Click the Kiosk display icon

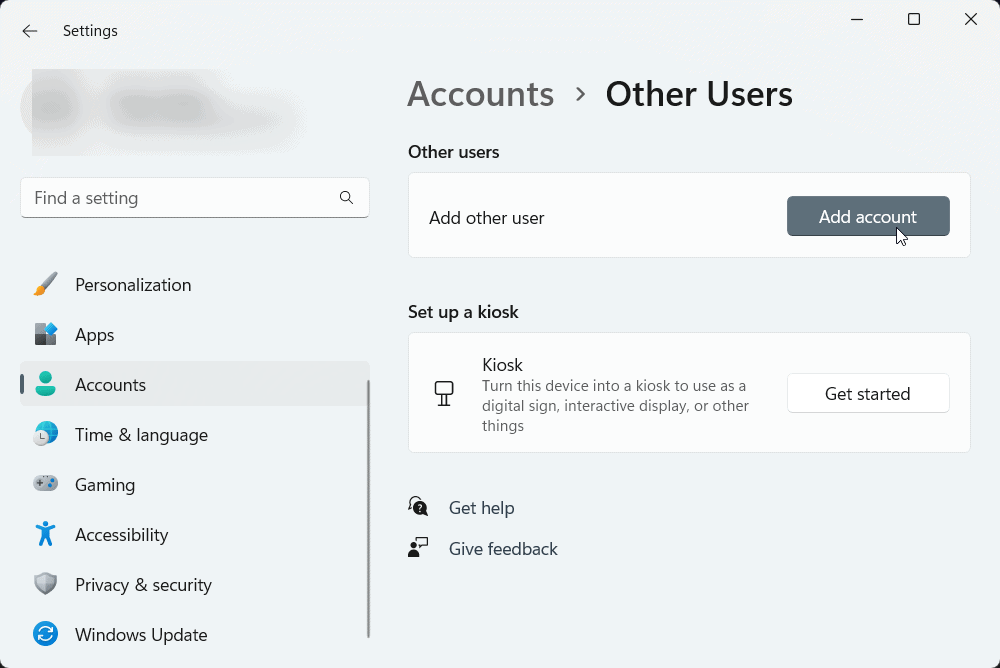pos(444,393)
